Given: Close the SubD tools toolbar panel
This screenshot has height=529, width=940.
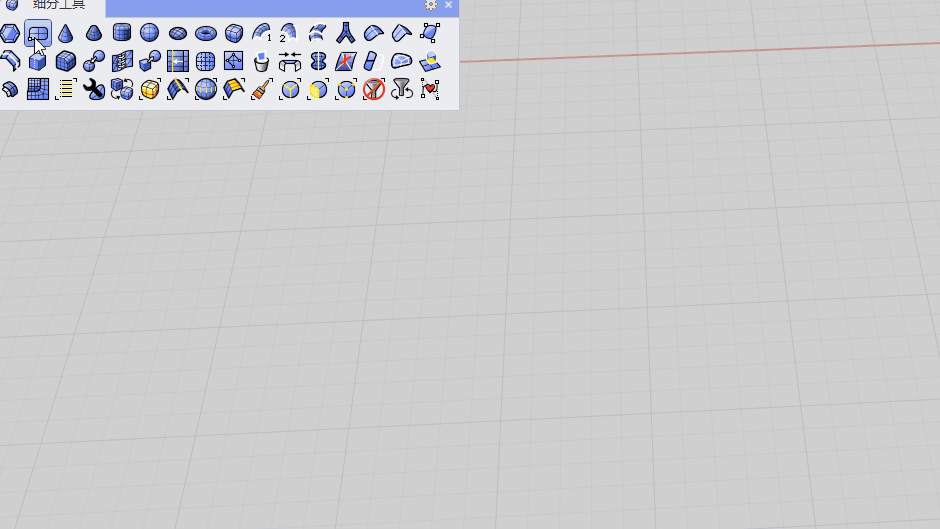Looking at the screenshot, I should 448,4.
